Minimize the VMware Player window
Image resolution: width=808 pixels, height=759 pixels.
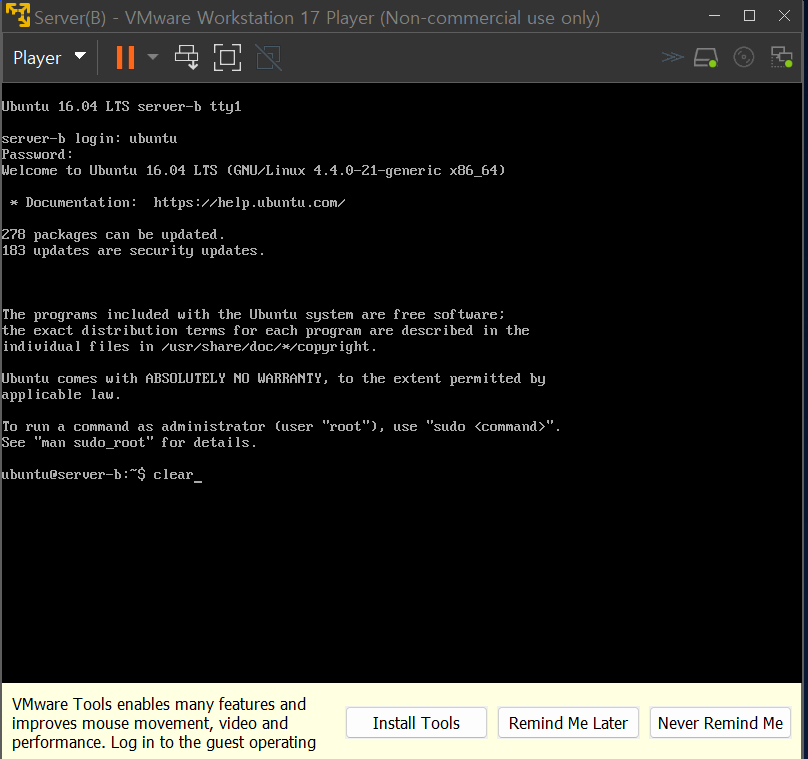[714, 16]
